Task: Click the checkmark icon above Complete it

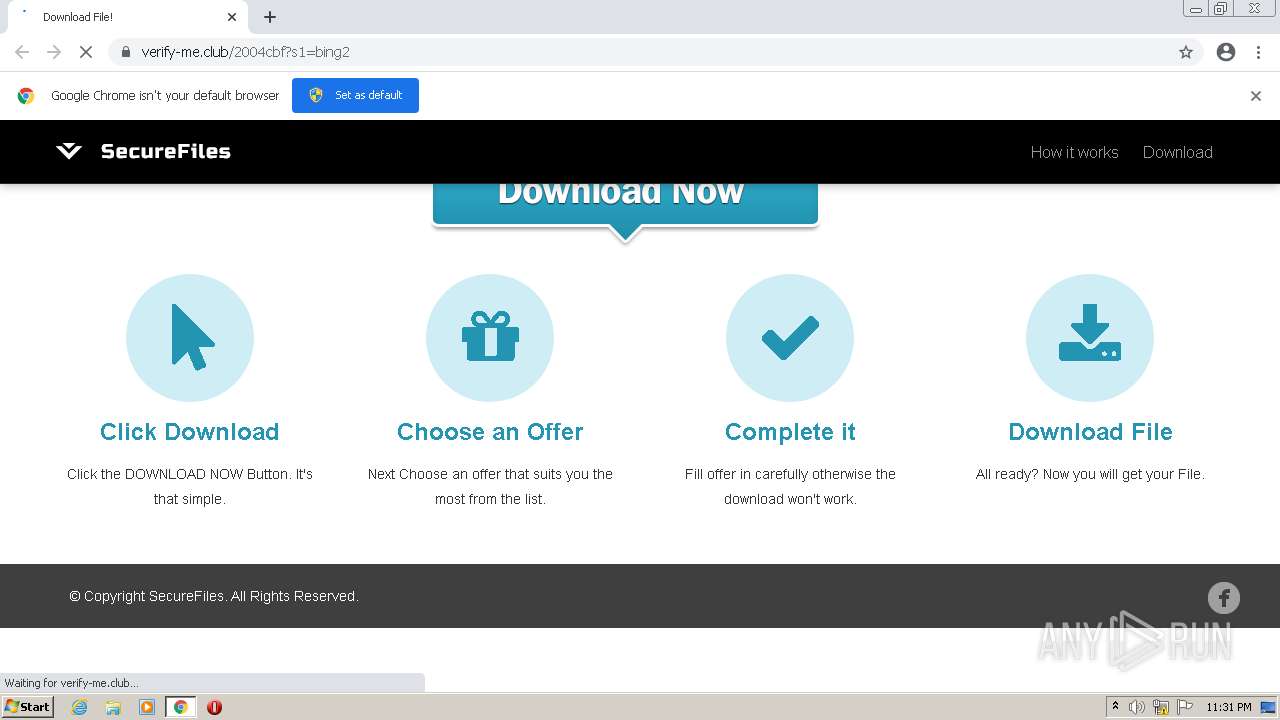Action: click(790, 338)
